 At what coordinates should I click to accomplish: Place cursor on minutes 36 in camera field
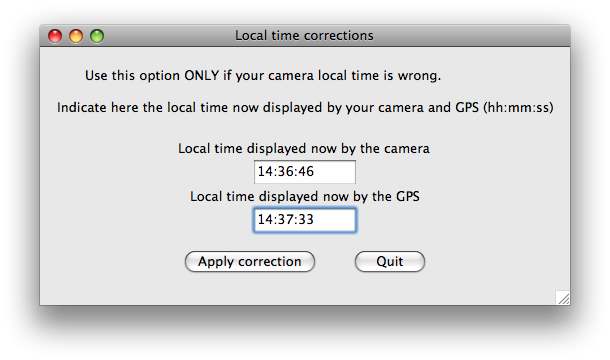pos(286,172)
